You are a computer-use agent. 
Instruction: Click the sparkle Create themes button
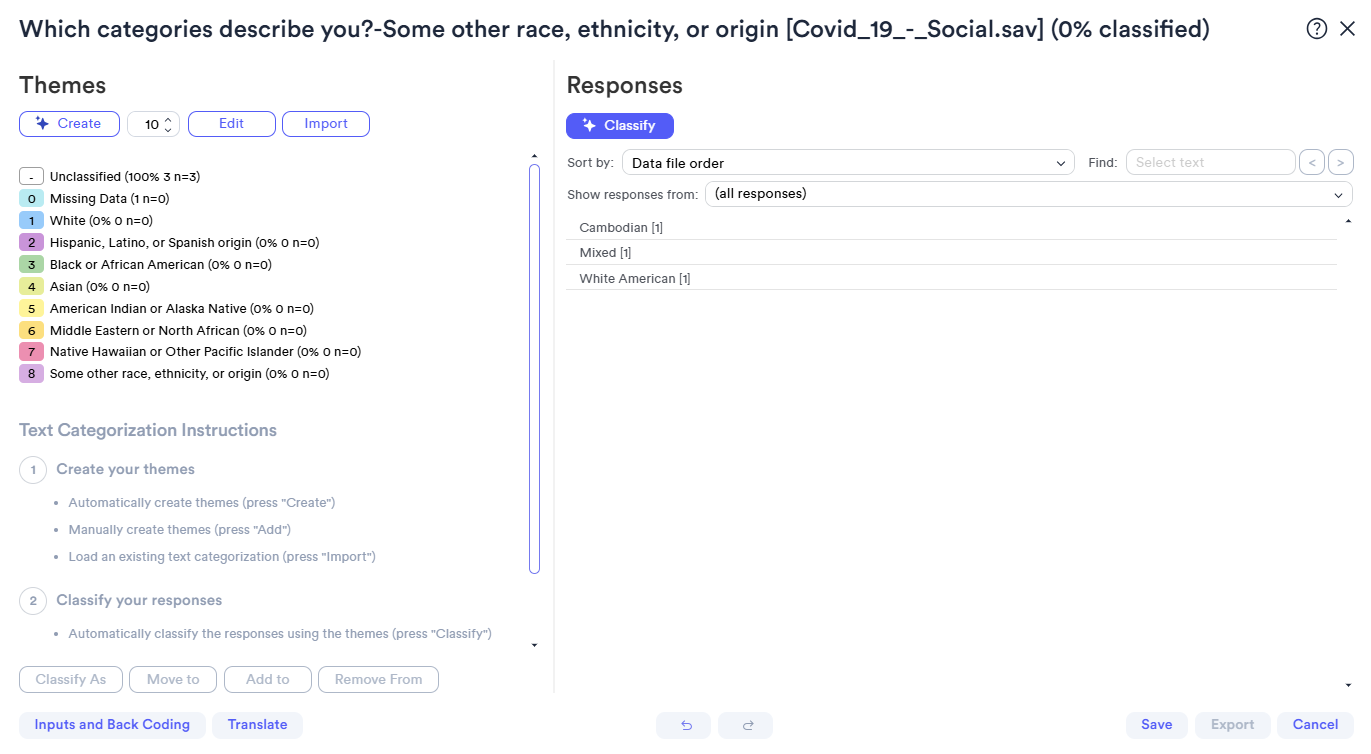pos(69,124)
